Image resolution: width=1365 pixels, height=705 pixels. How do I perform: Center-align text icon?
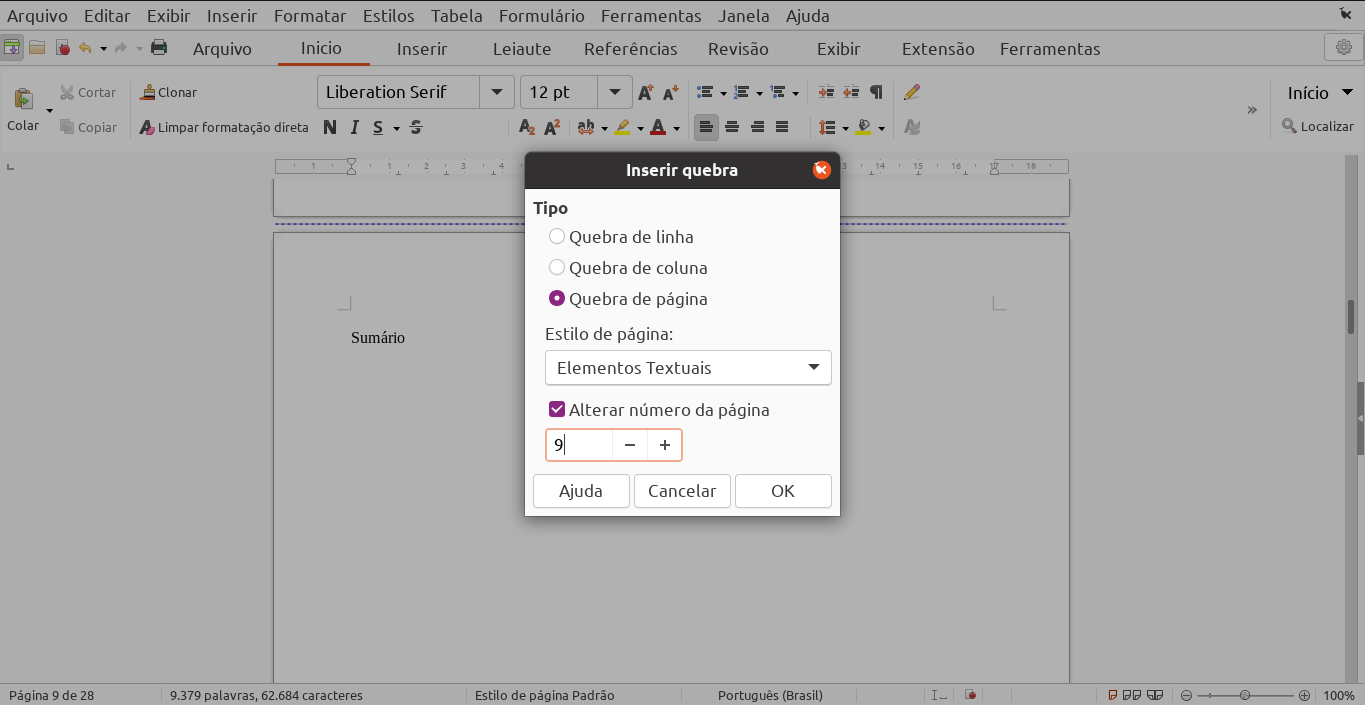[732, 127]
